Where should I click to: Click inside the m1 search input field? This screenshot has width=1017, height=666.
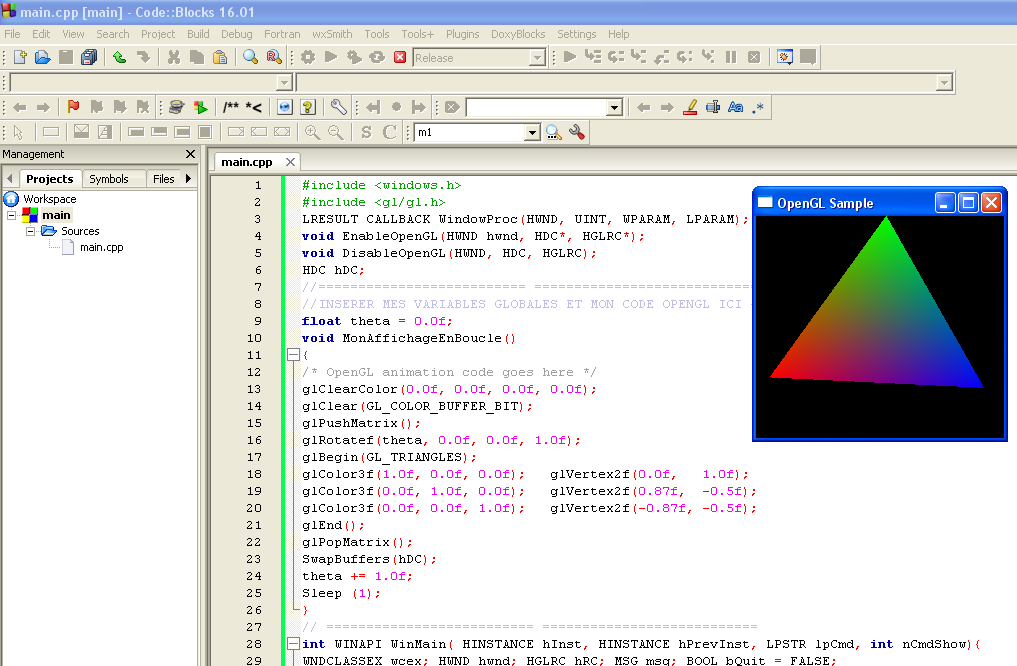(x=469, y=132)
